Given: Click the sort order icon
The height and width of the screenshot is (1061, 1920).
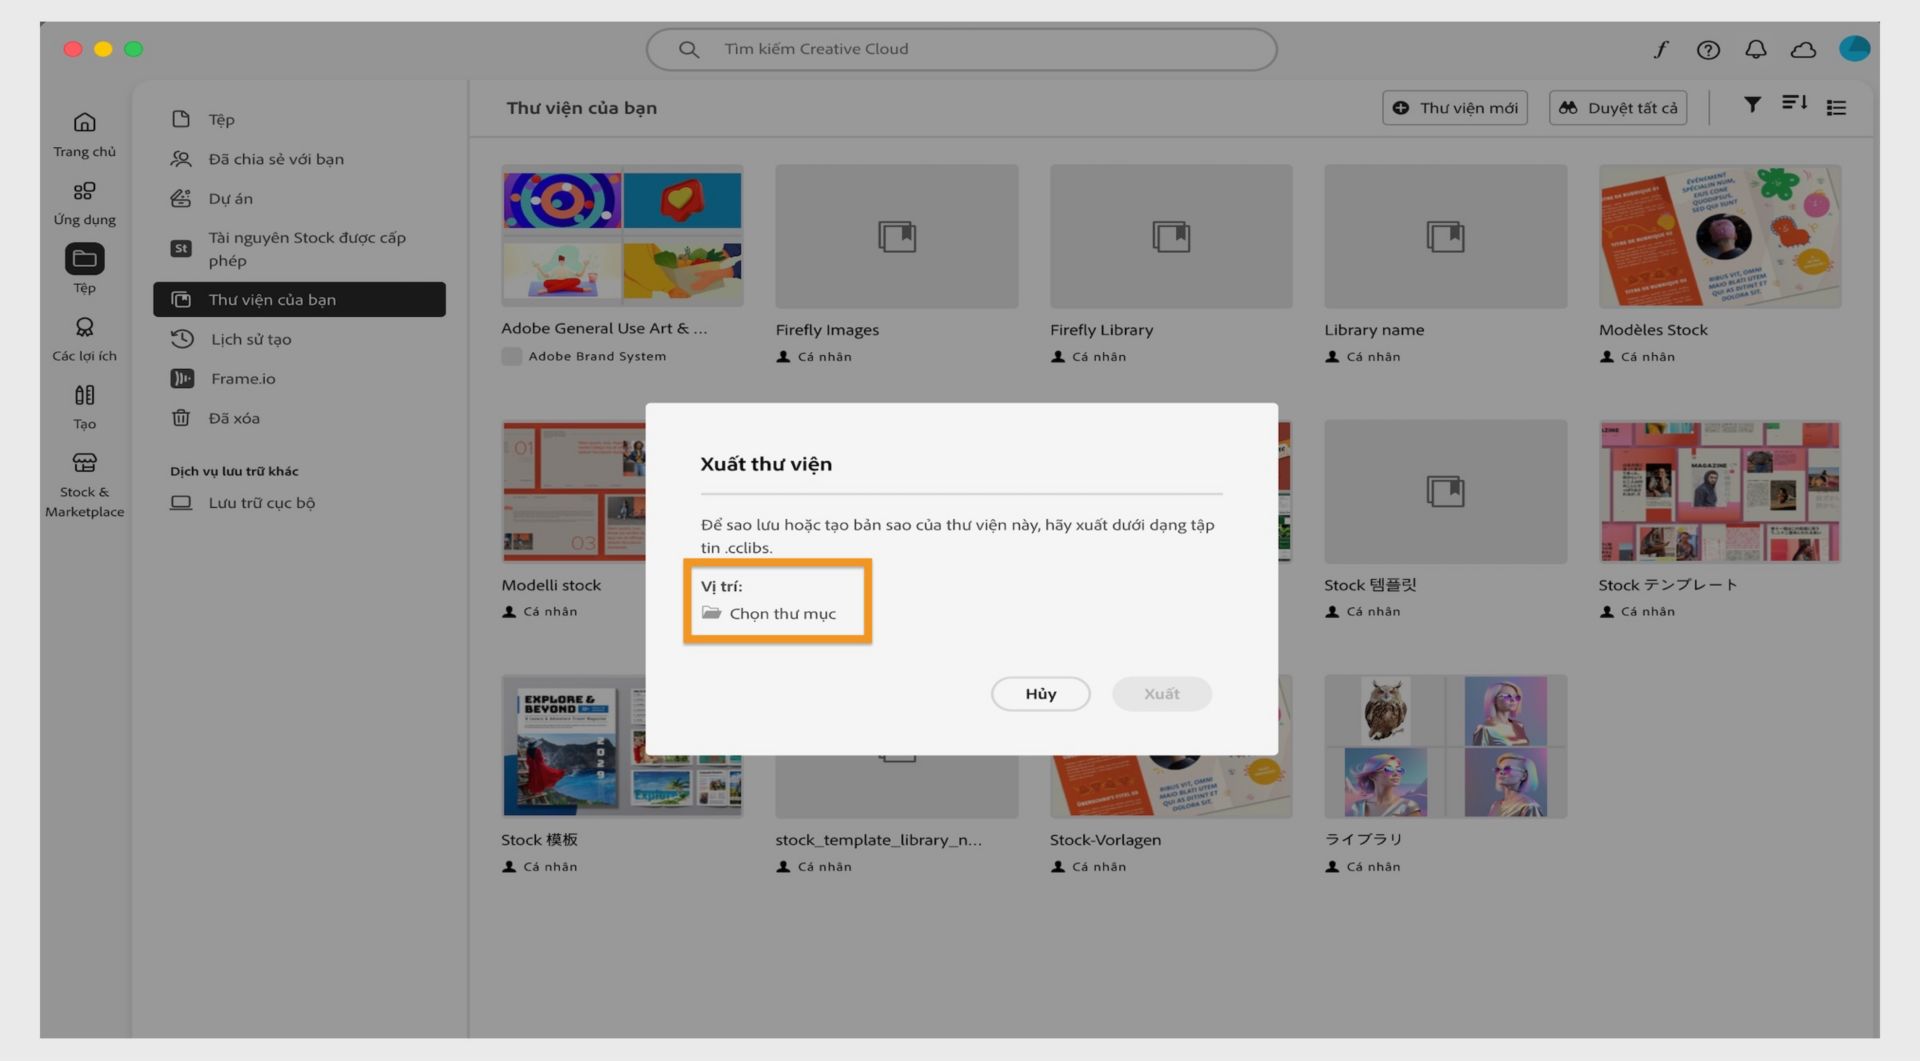Looking at the screenshot, I should (x=1794, y=104).
